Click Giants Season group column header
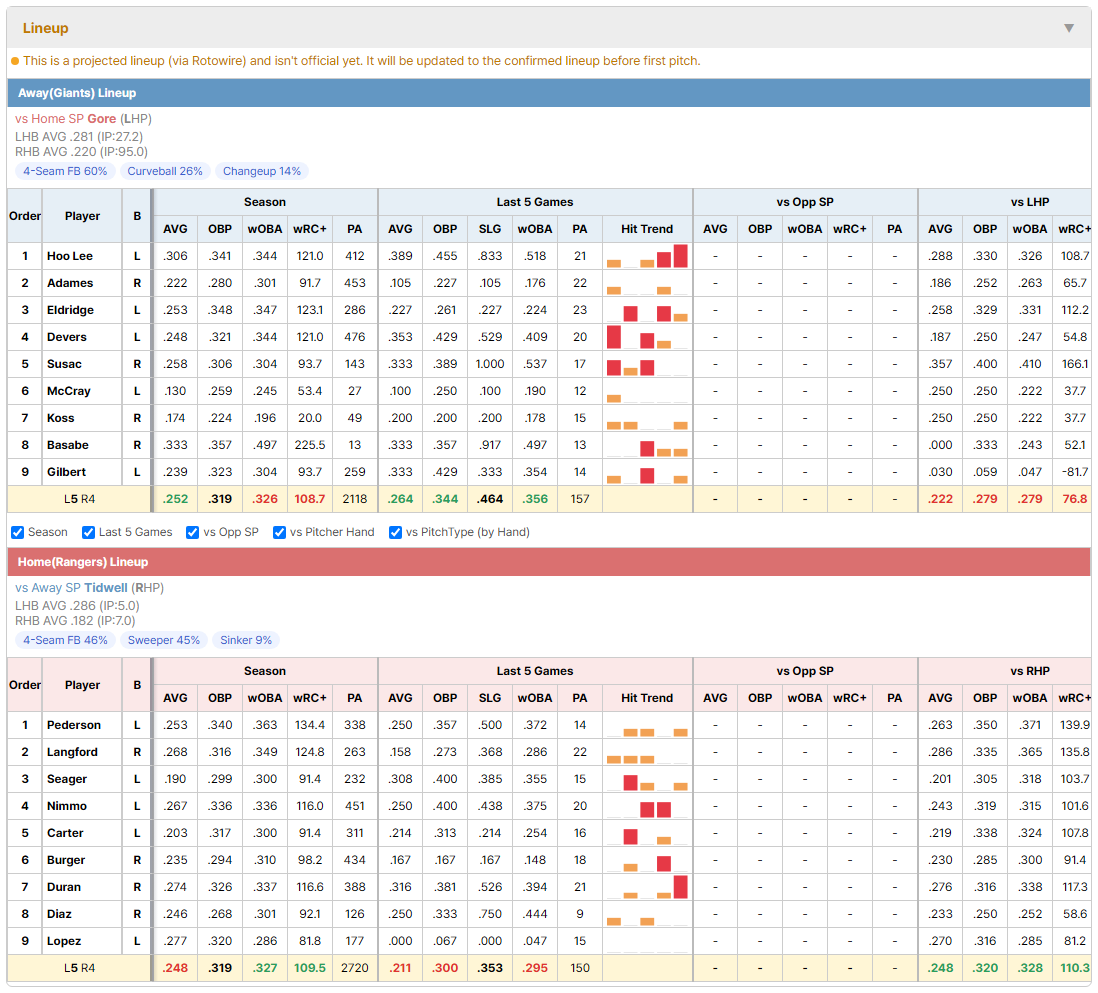Image resolution: width=1098 pixels, height=993 pixels. tap(265, 202)
